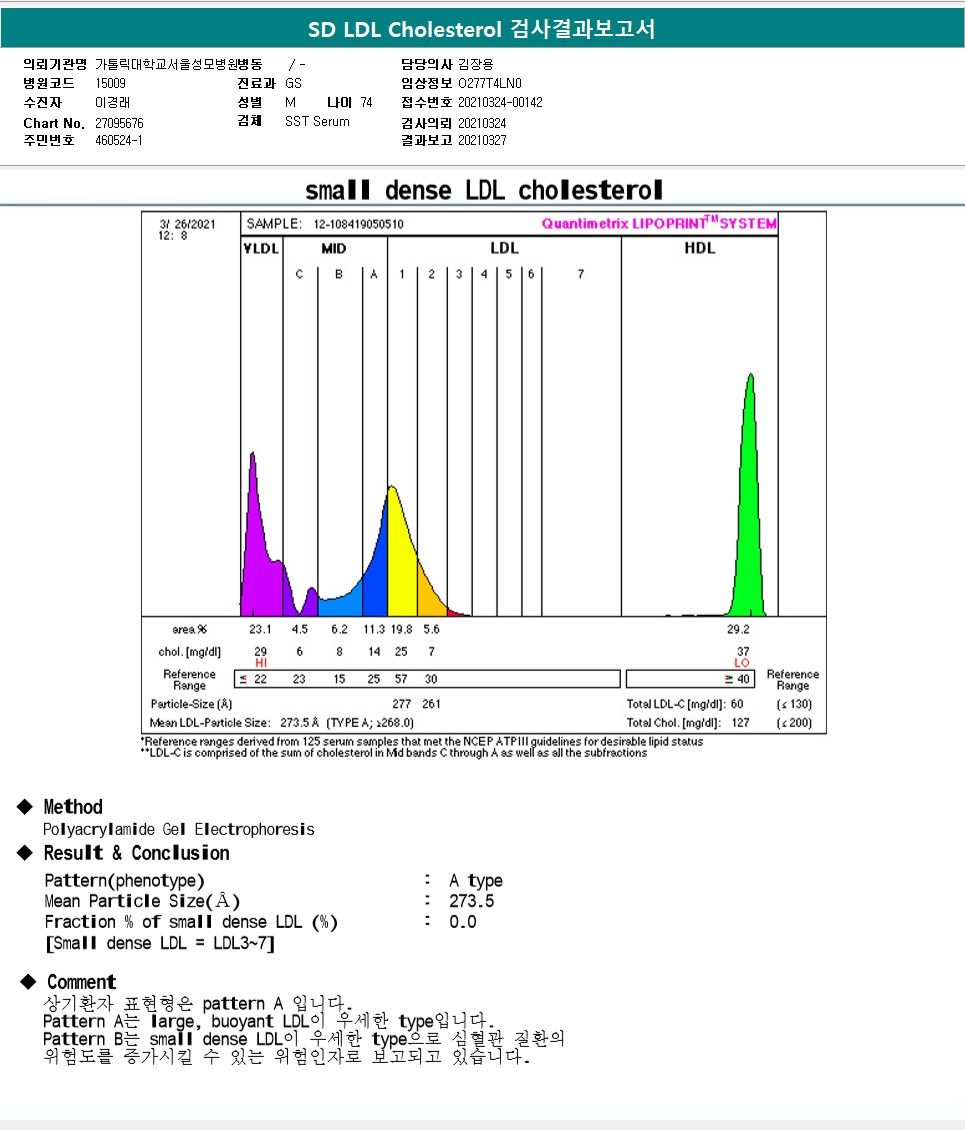Click the diamond bullet beside Comment

coord(28,981)
